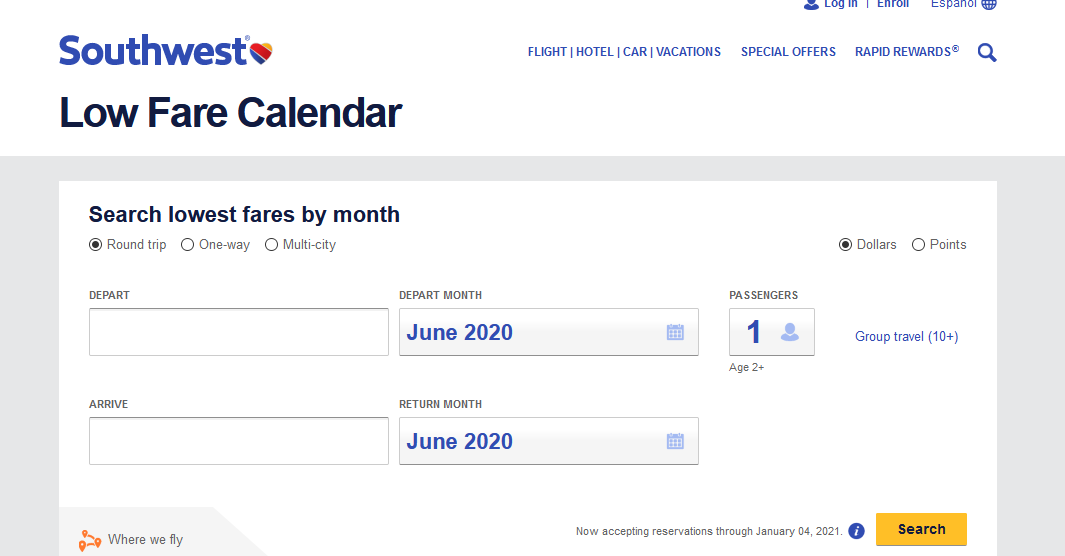Open the Passengers count selector

pyautogui.click(x=772, y=332)
